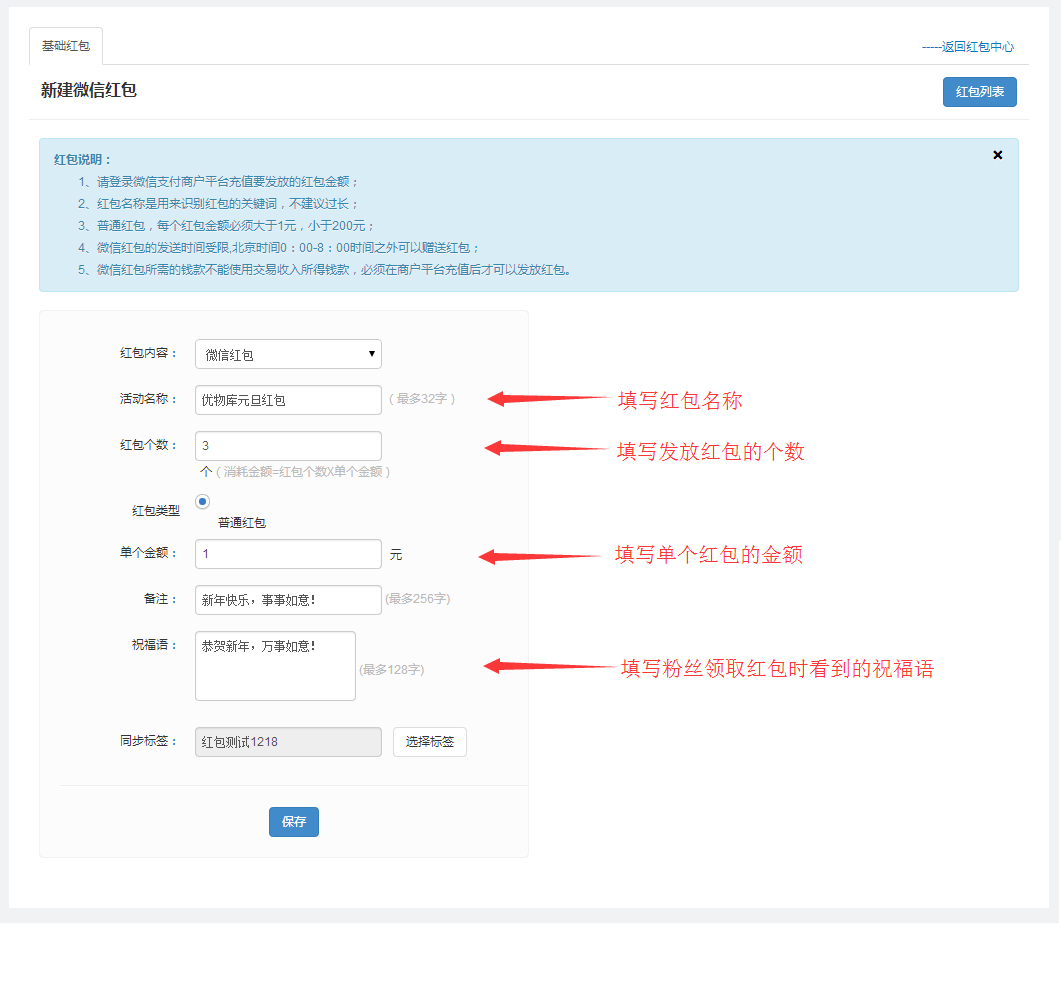The width and height of the screenshot is (1061, 1000).
Task: Click the 返回红包中心 link
Action: (967, 47)
